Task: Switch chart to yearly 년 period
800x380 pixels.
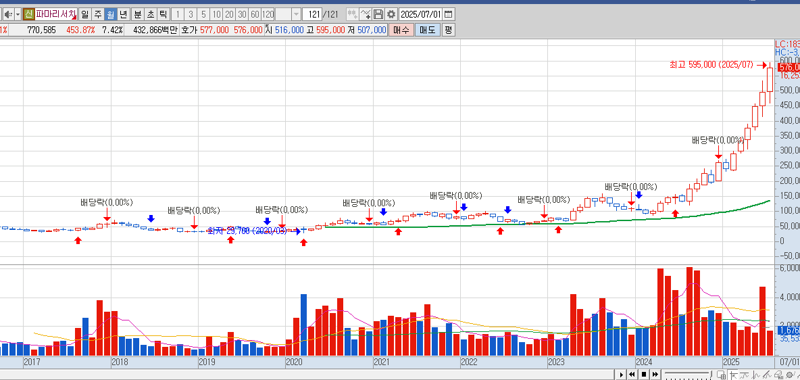Action: 123,14
